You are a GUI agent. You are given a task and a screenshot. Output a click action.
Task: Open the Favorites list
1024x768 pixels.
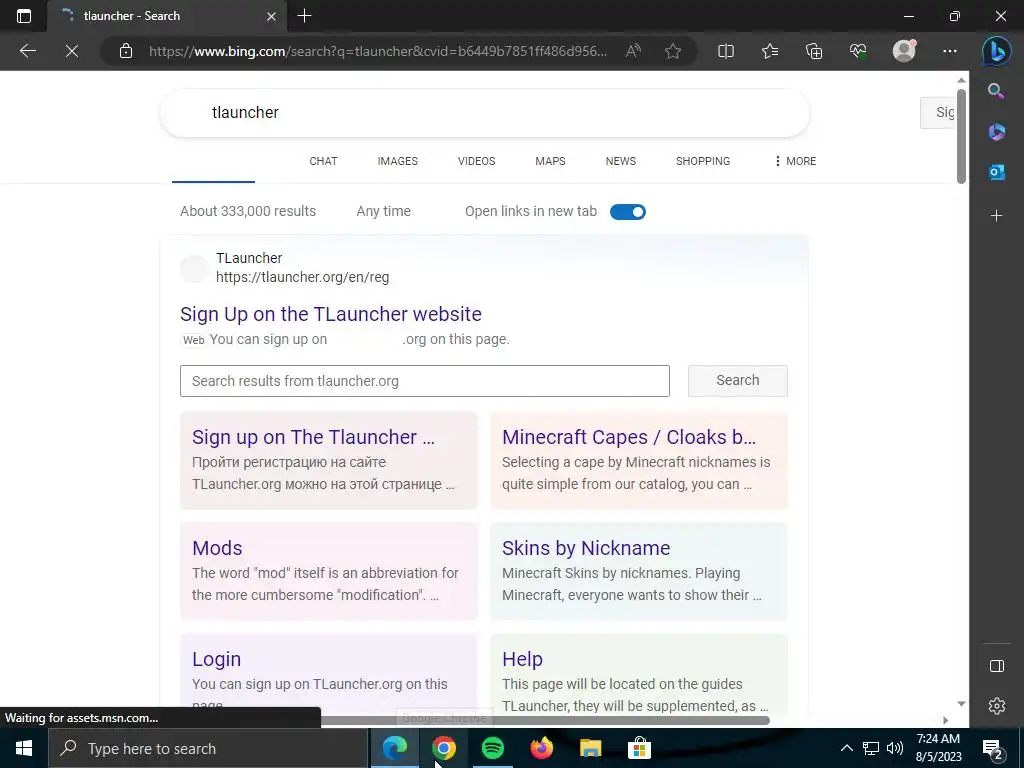click(x=770, y=51)
